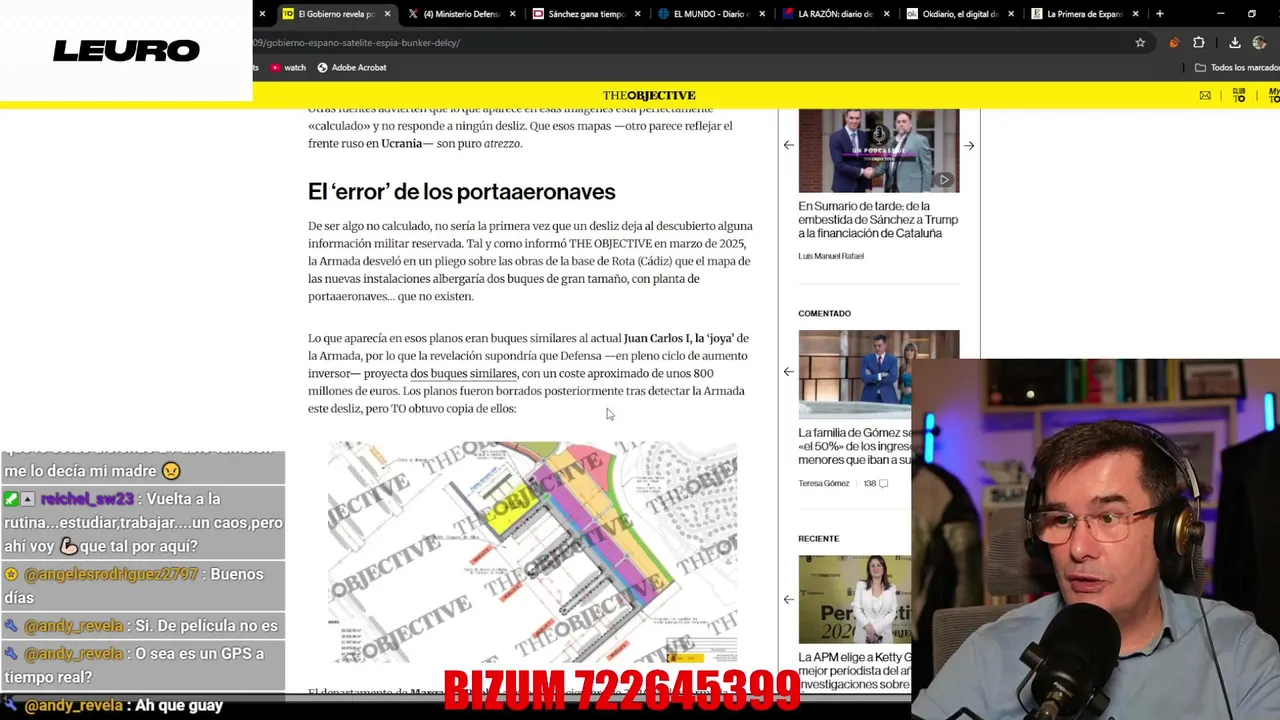Open 'En Sumario de tarde' article headline
Image resolution: width=1280 pixels, height=720 pixels.
coord(878,220)
